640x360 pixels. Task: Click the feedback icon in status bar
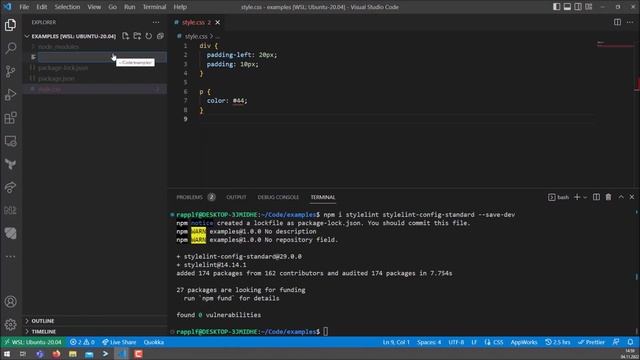616,342
